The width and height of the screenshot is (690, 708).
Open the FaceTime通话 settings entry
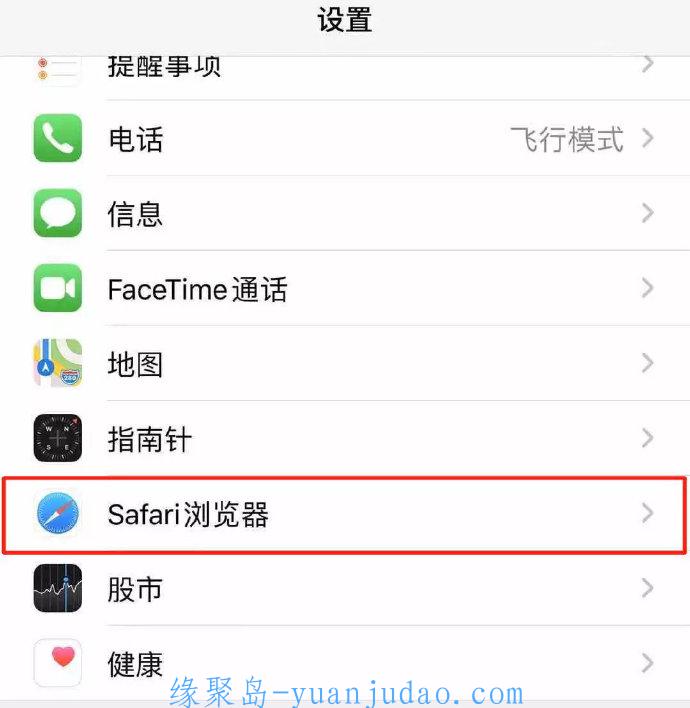click(345, 288)
